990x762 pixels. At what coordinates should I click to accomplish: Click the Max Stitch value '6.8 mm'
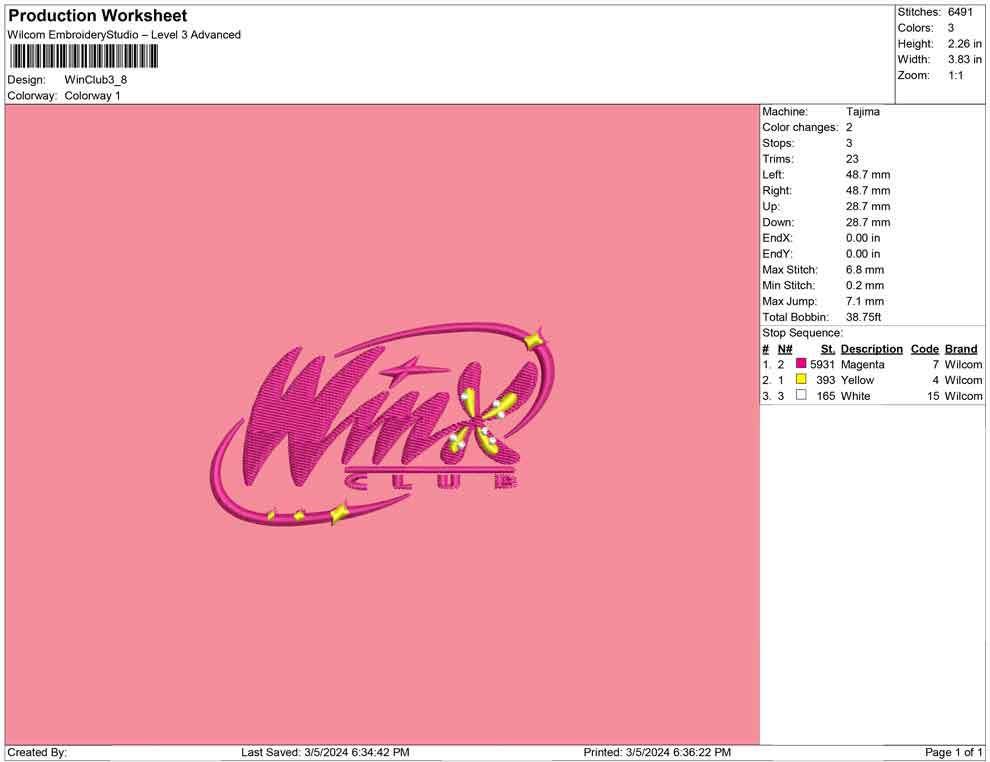tap(865, 270)
